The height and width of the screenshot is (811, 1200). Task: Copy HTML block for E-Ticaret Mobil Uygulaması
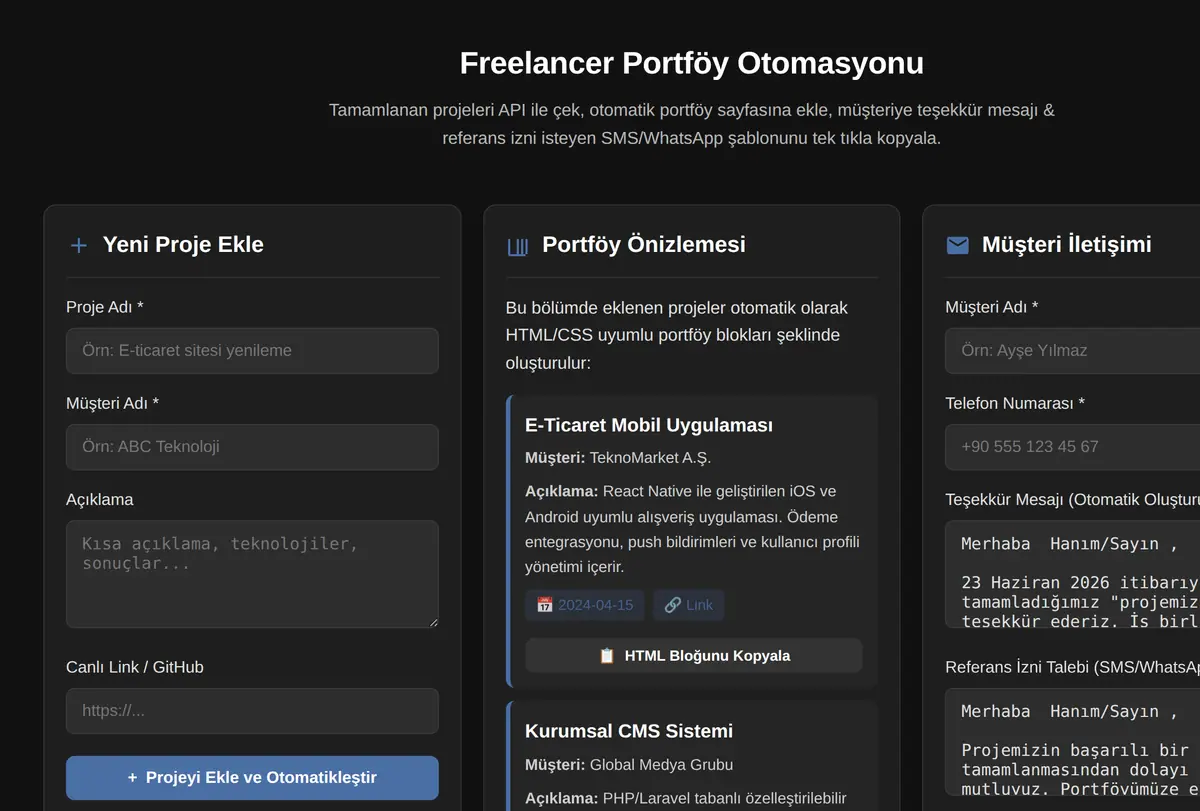[694, 656]
